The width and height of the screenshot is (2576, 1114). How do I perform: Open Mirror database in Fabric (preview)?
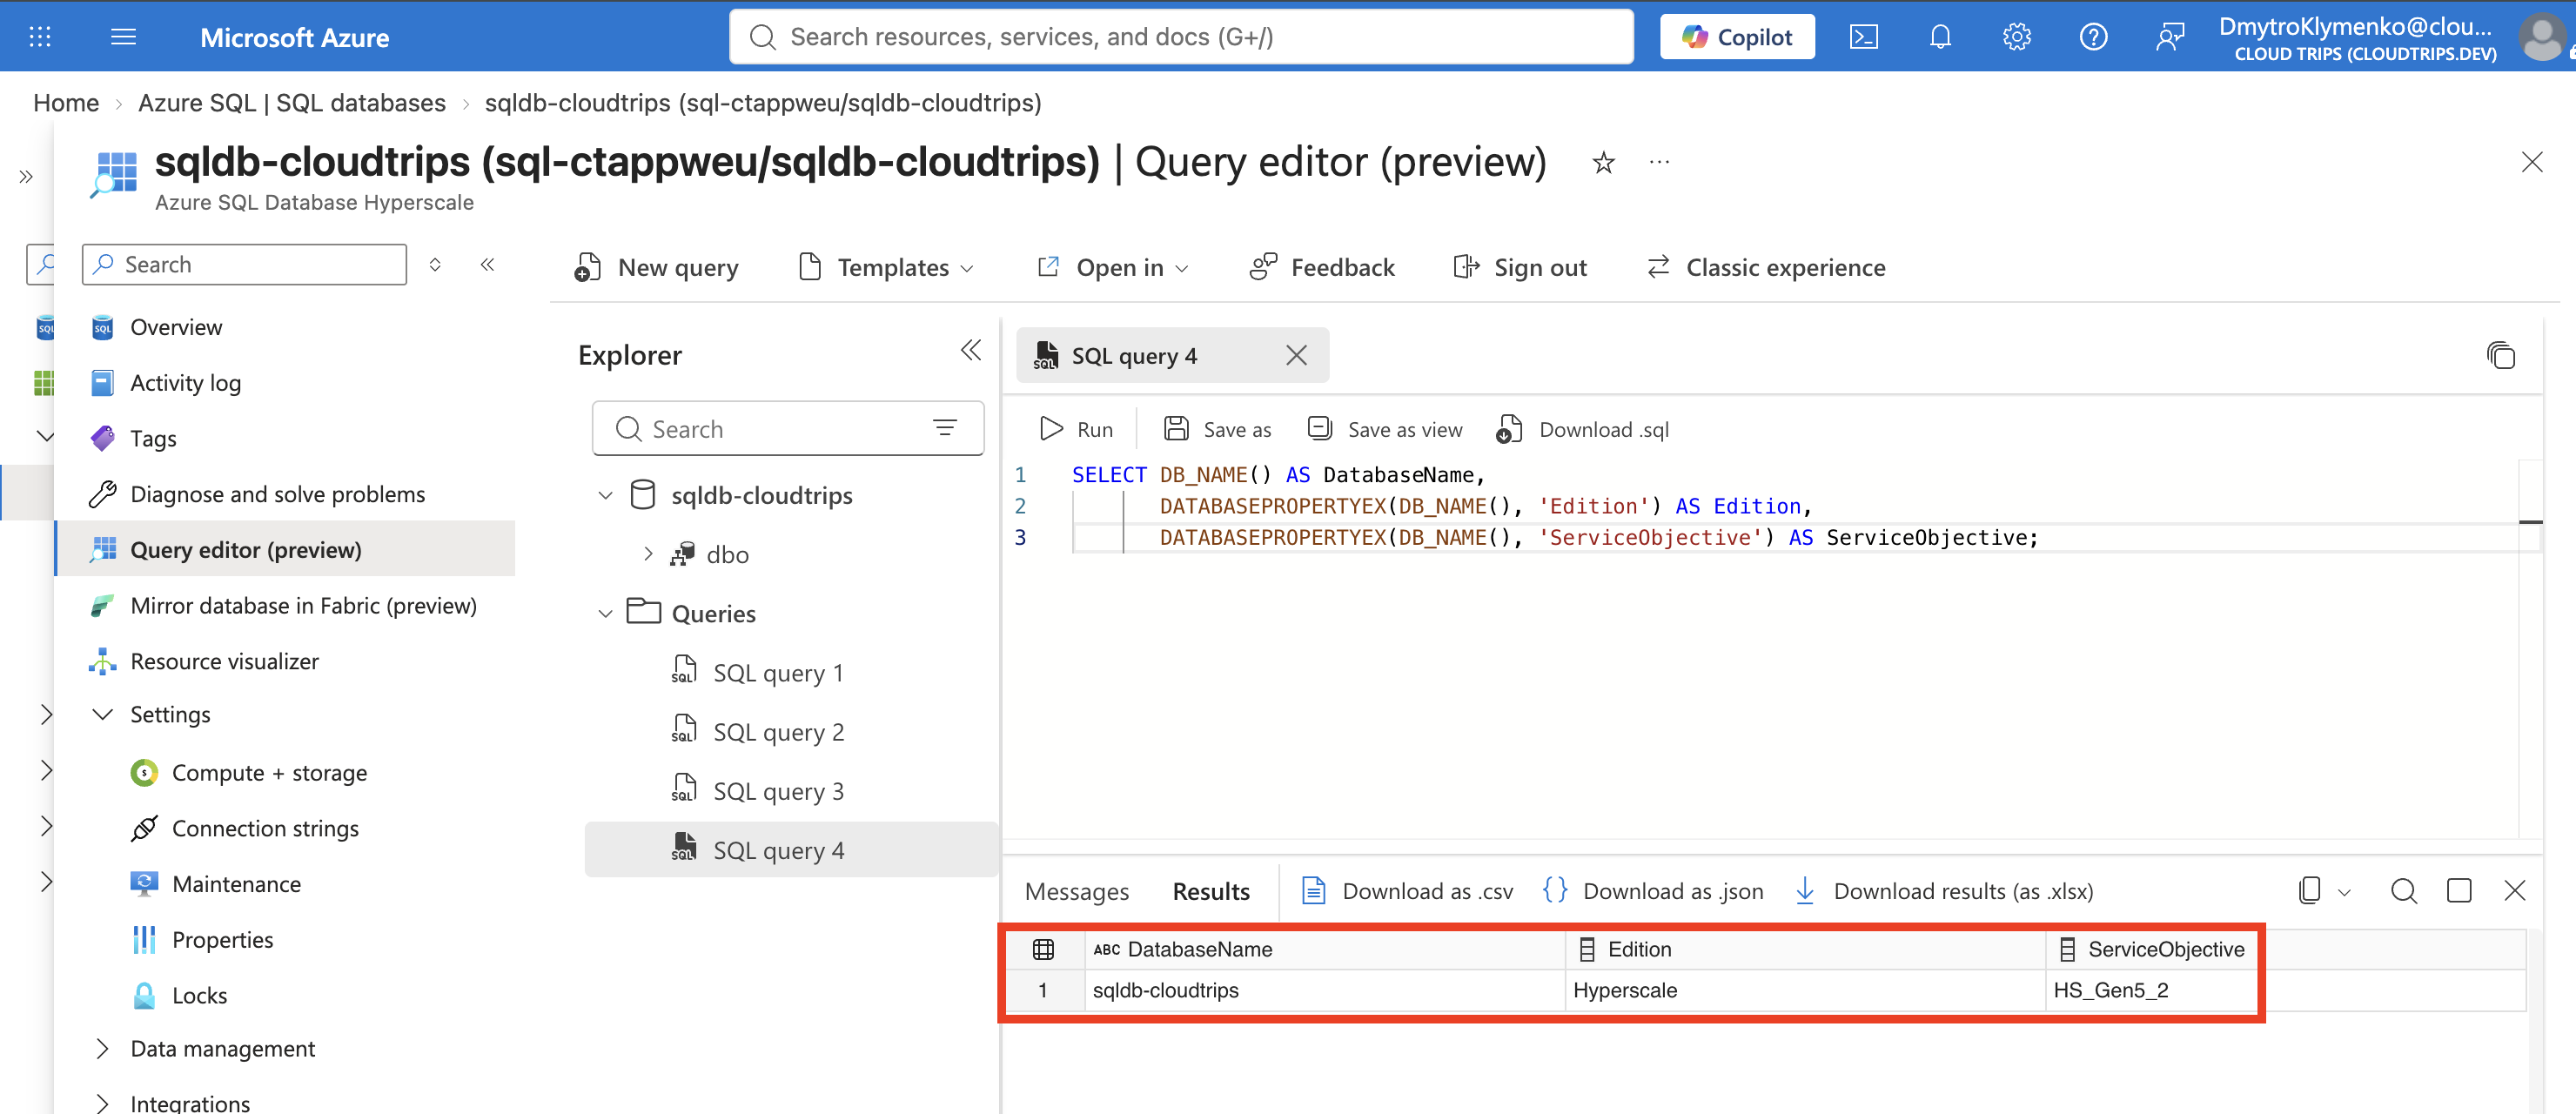coord(303,605)
